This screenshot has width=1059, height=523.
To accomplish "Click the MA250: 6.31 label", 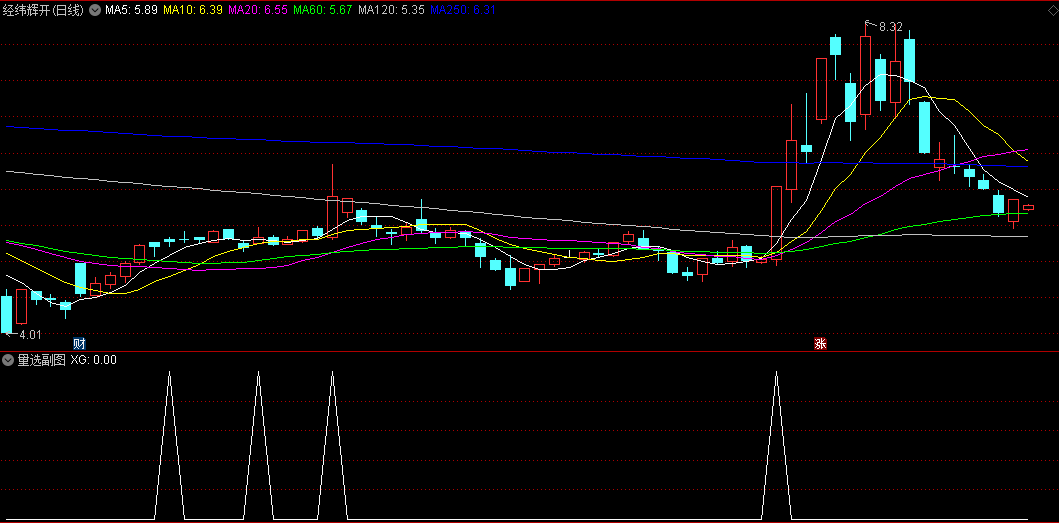I will point(463,10).
